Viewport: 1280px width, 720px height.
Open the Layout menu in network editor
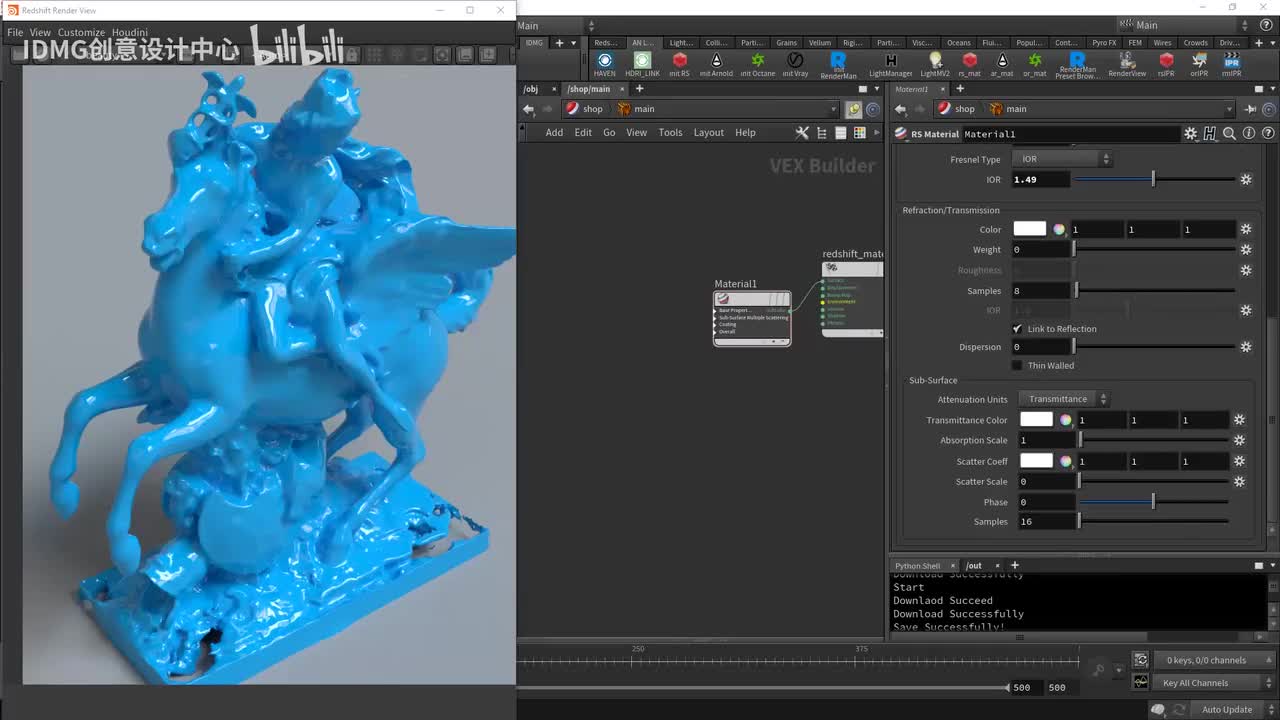pos(709,132)
